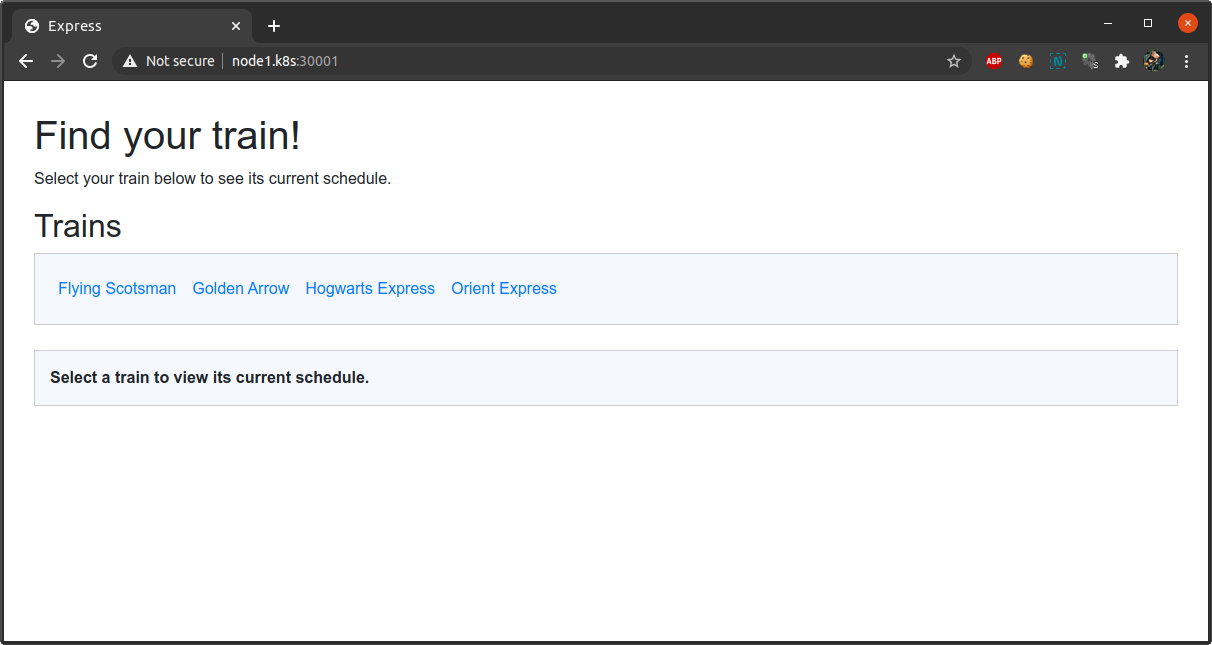Click the Not secure warning icon
1212x645 pixels.
(x=130, y=61)
